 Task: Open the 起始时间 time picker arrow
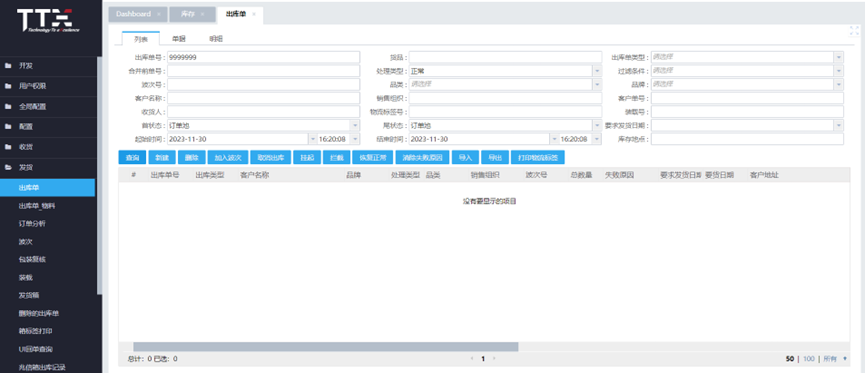pyautogui.click(x=355, y=139)
